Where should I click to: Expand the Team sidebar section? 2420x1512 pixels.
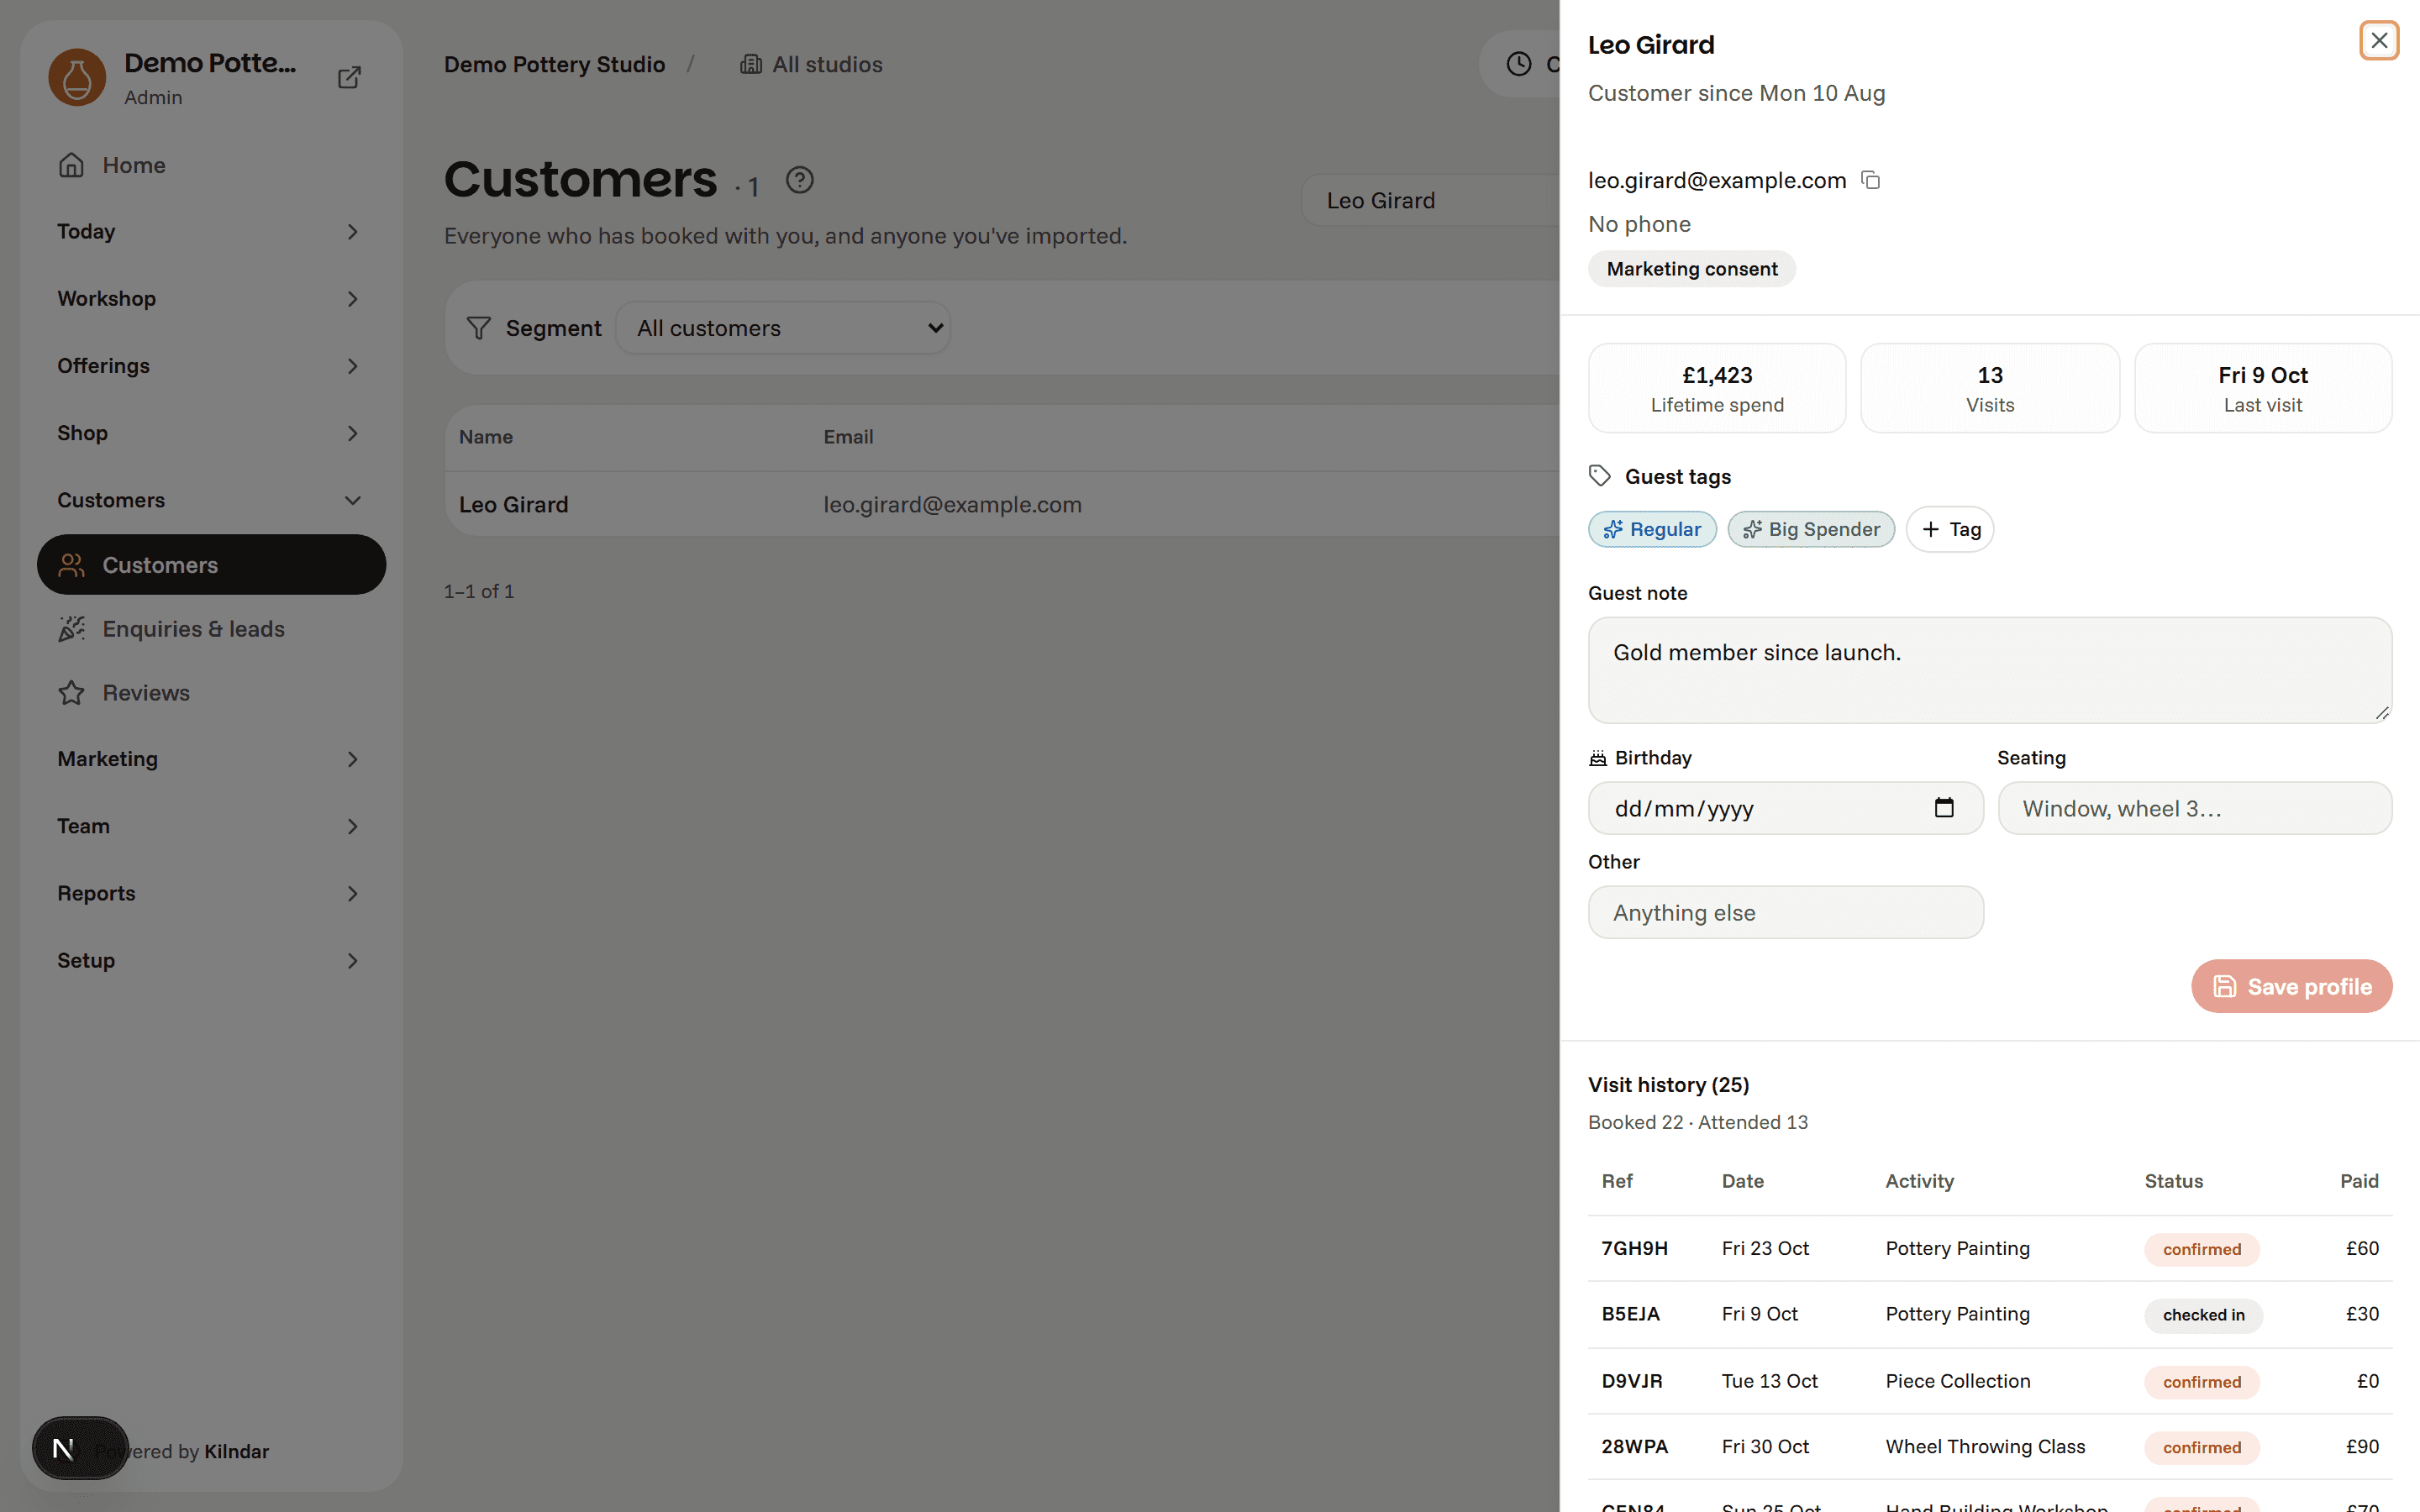coord(211,826)
